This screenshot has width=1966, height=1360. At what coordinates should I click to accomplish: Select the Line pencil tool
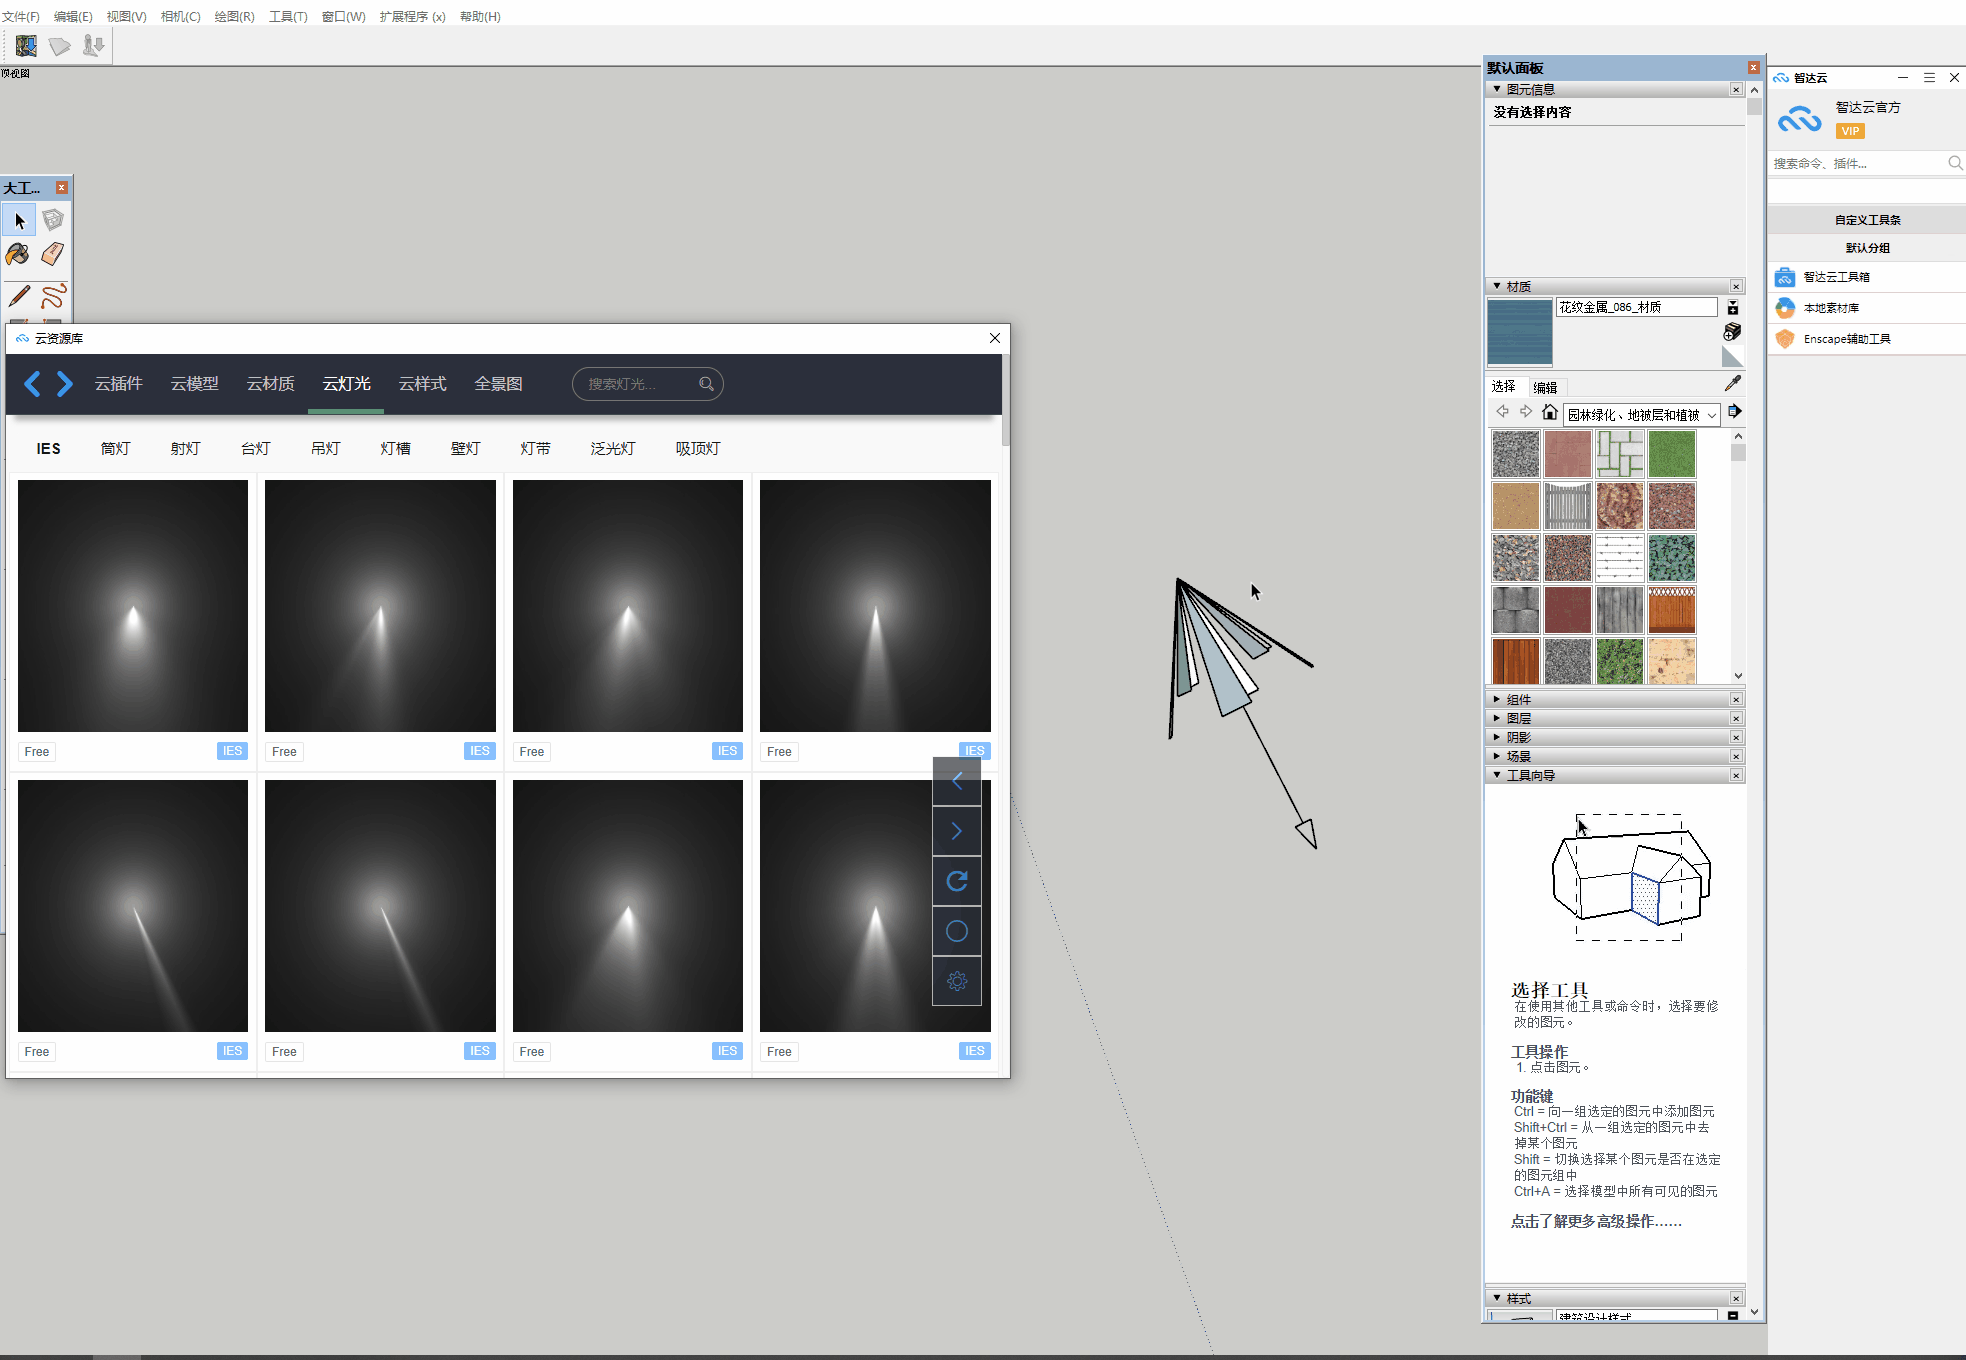pyautogui.click(x=18, y=296)
